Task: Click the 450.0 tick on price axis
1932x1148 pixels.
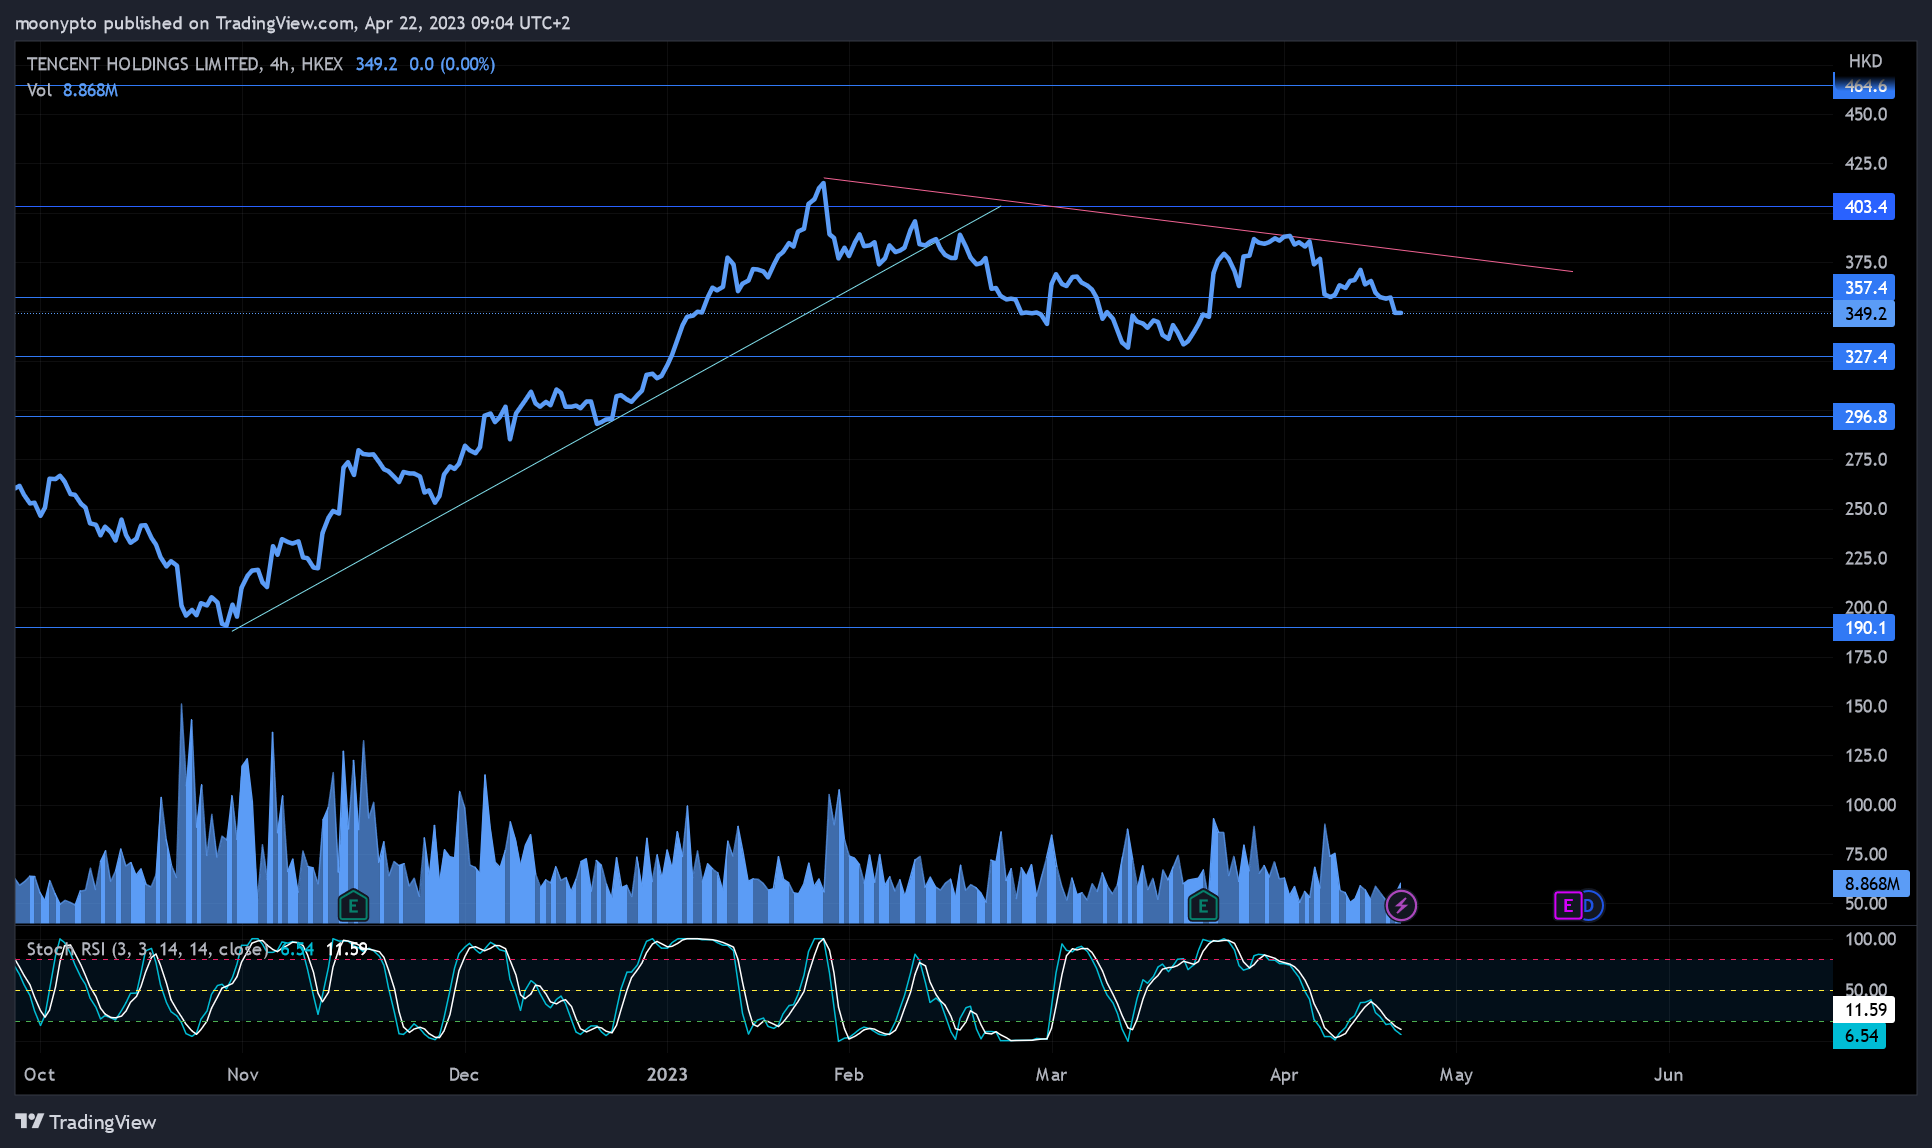Action: pyautogui.click(x=1866, y=114)
